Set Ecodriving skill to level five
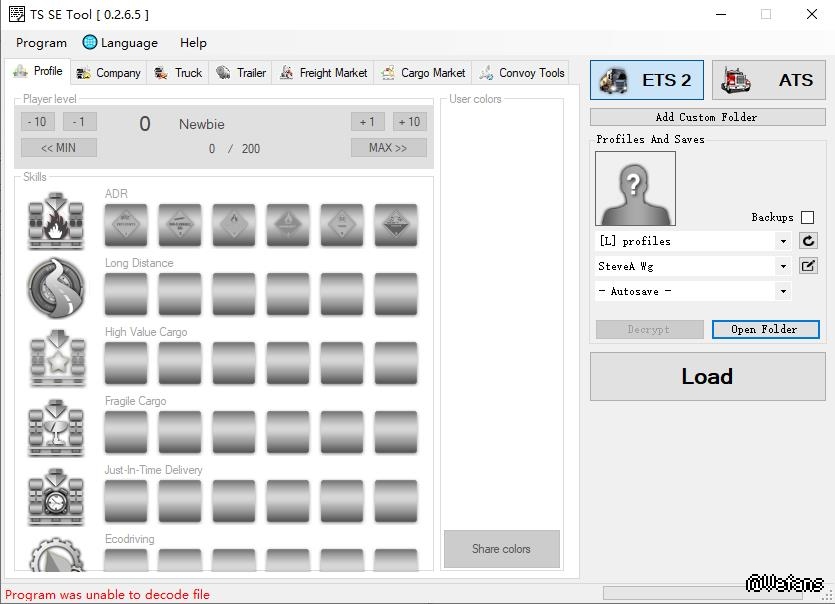The height and width of the screenshot is (604, 835). (x=342, y=560)
